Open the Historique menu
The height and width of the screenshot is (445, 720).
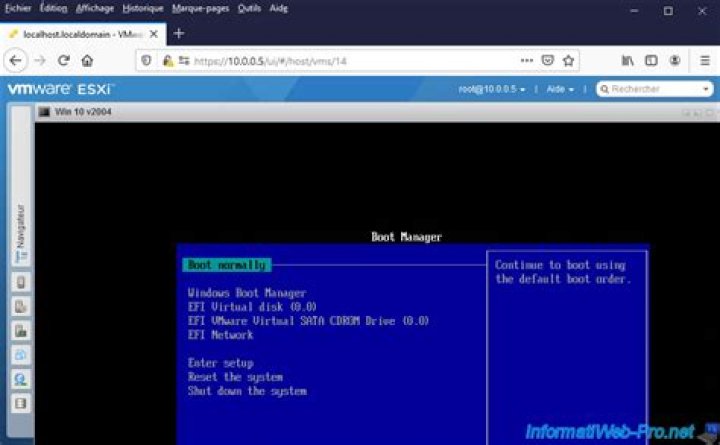[x=143, y=8]
